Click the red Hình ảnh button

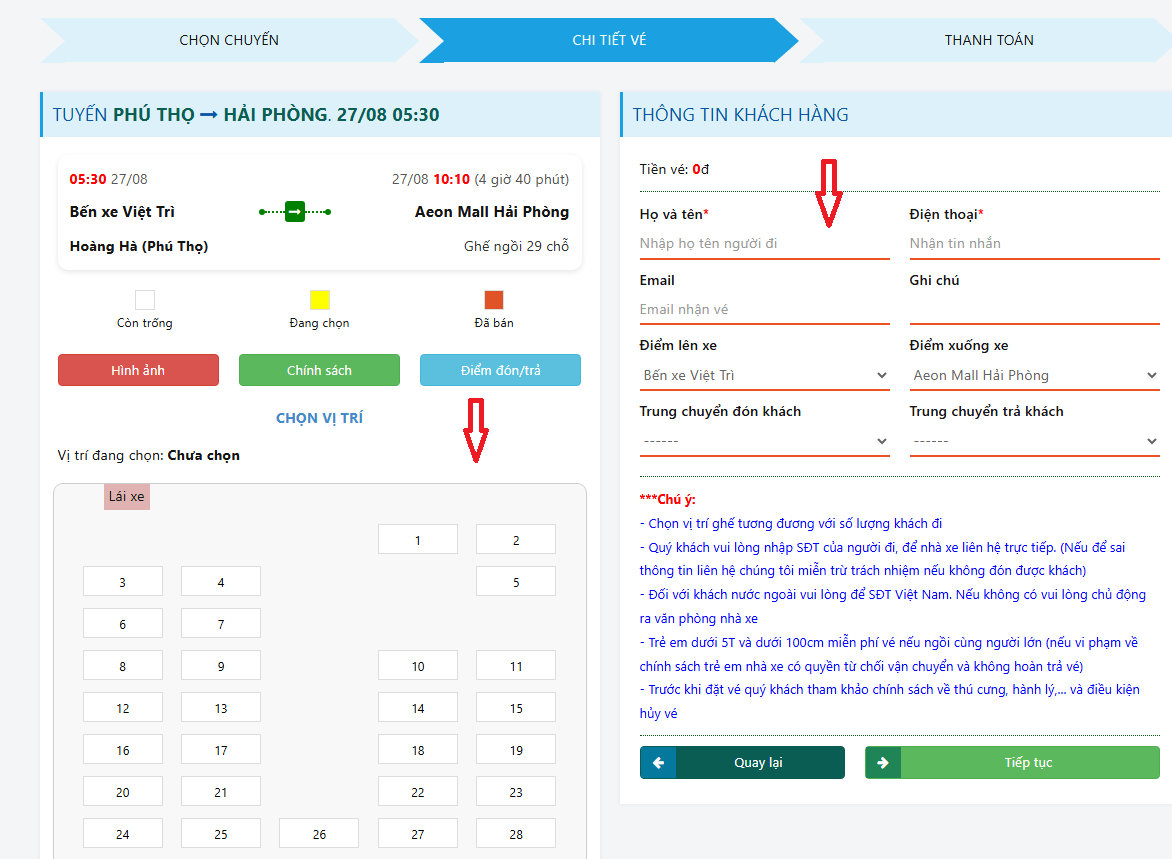coord(138,371)
